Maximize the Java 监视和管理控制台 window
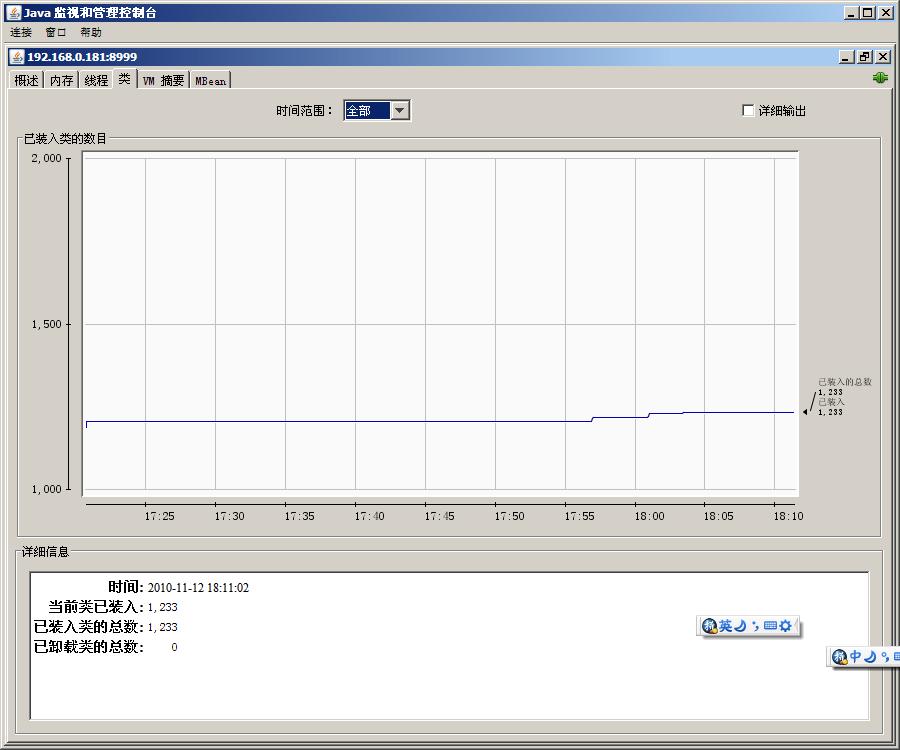 (868, 13)
